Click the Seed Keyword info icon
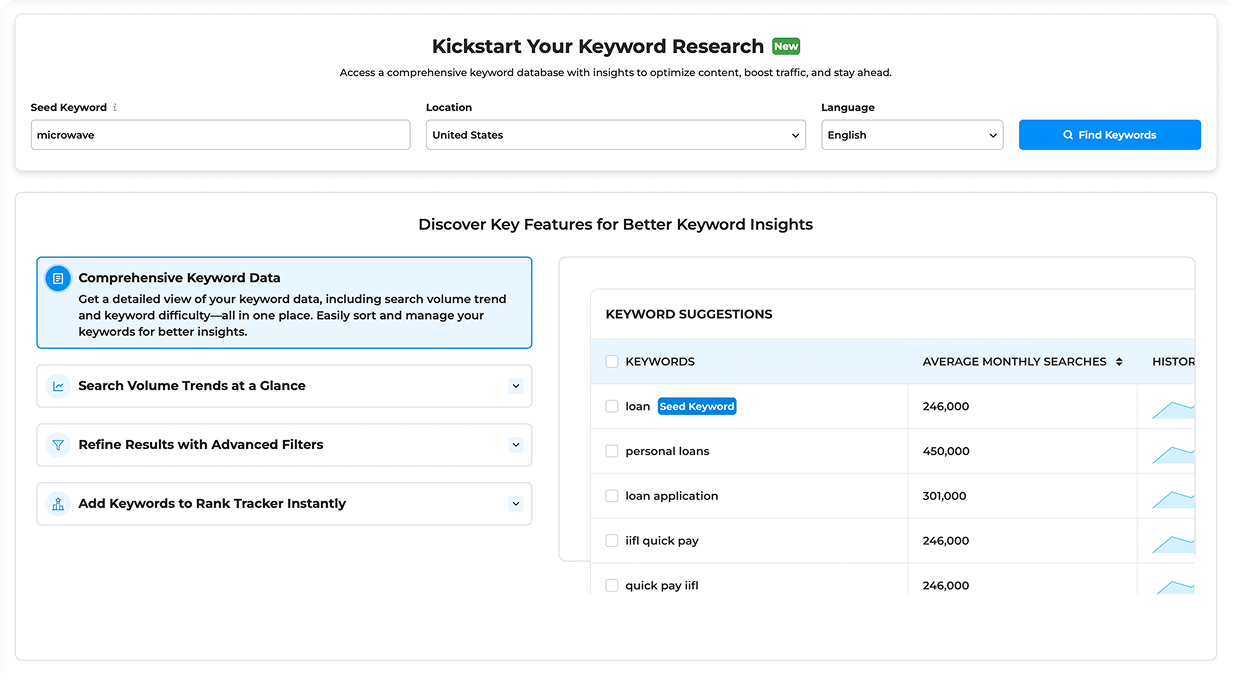This screenshot has height=681, width=1238. 115,108
